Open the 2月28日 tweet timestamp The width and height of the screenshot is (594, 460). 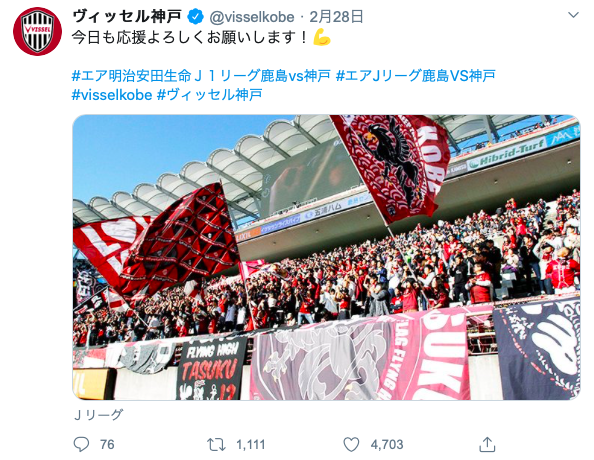[336, 17]
